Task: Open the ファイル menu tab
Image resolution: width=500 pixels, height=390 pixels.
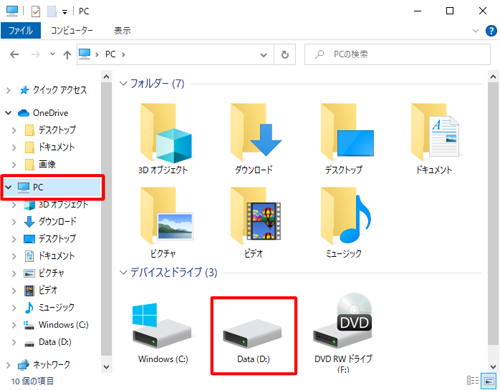Action: (x=21, y=31)
